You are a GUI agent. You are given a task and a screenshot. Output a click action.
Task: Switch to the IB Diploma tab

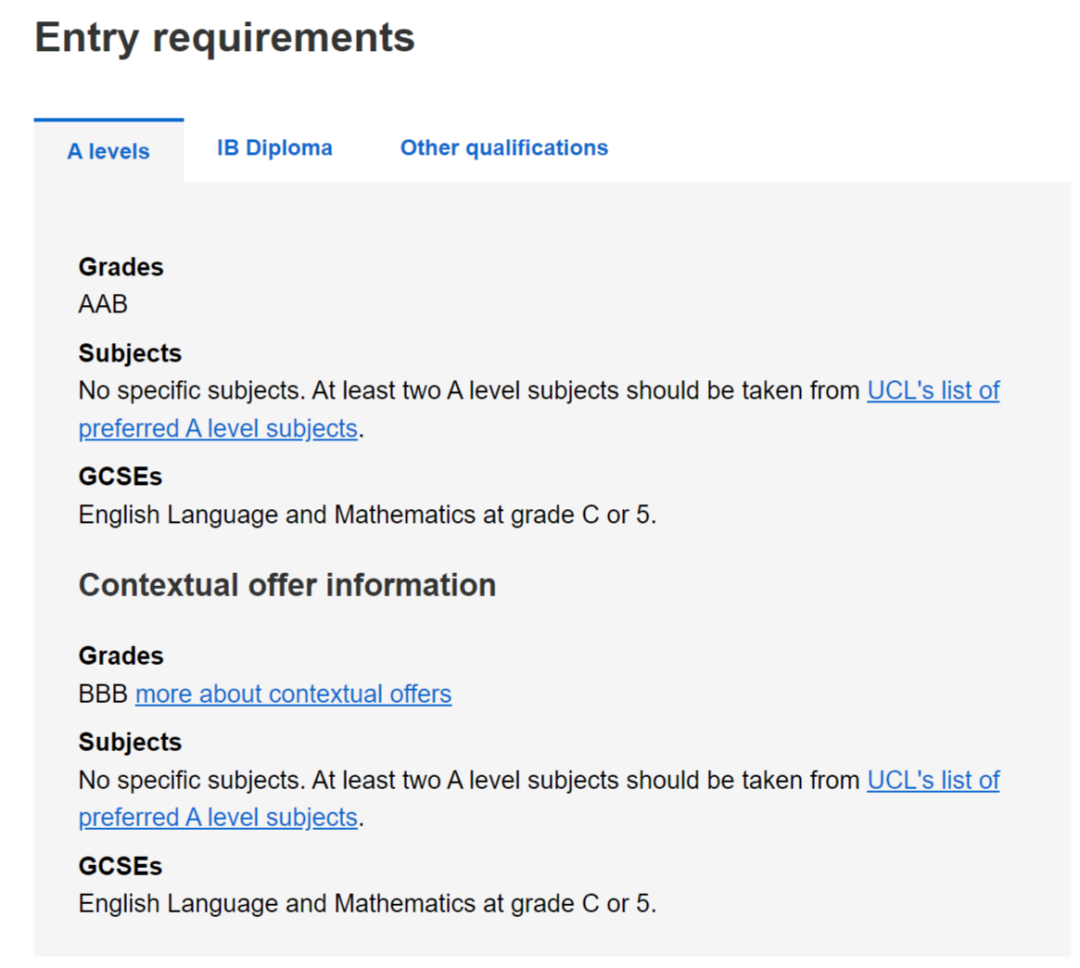click(x=274, y=148)
